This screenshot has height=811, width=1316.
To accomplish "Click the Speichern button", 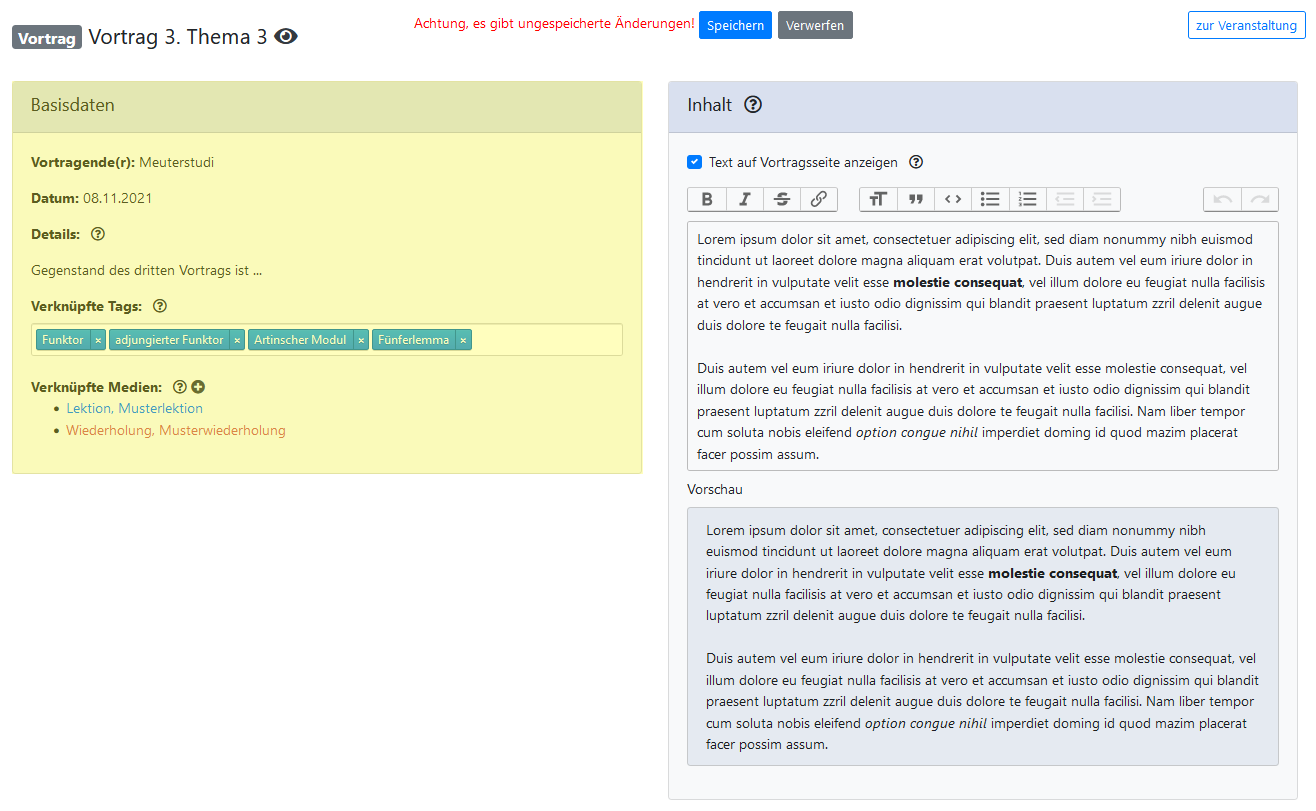I will tap(735, 25).
